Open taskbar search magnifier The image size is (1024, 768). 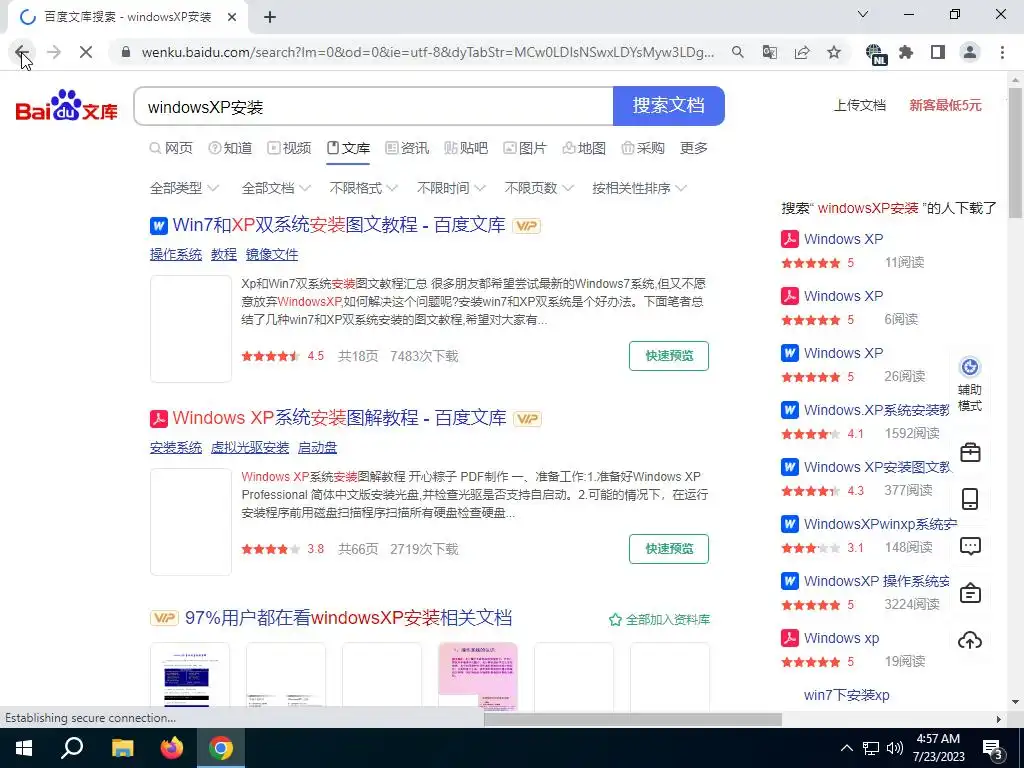[x=72, y=748]
